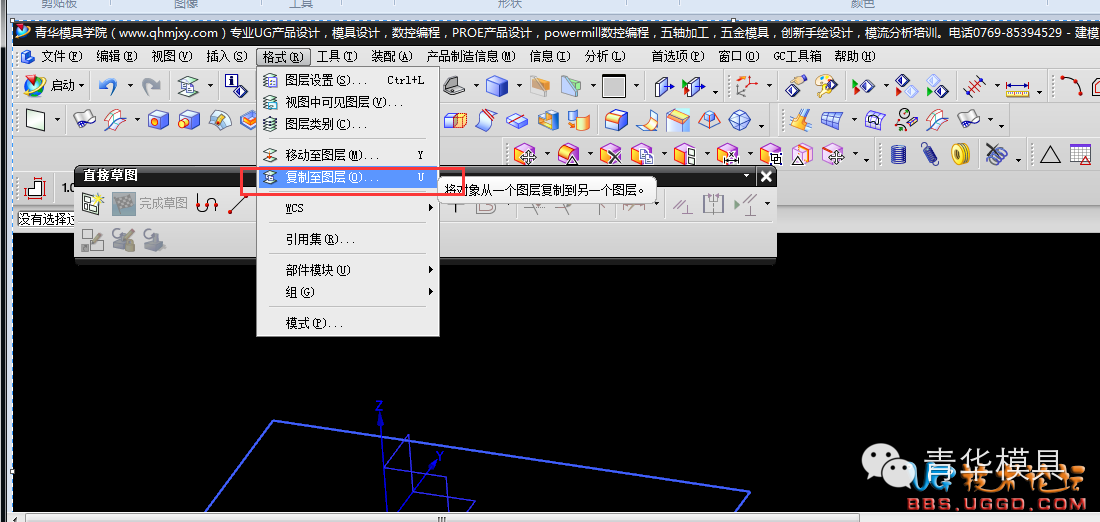Click the Trim Body cube icon
This screenshot has height=522, width=1100.
[456, 121]
